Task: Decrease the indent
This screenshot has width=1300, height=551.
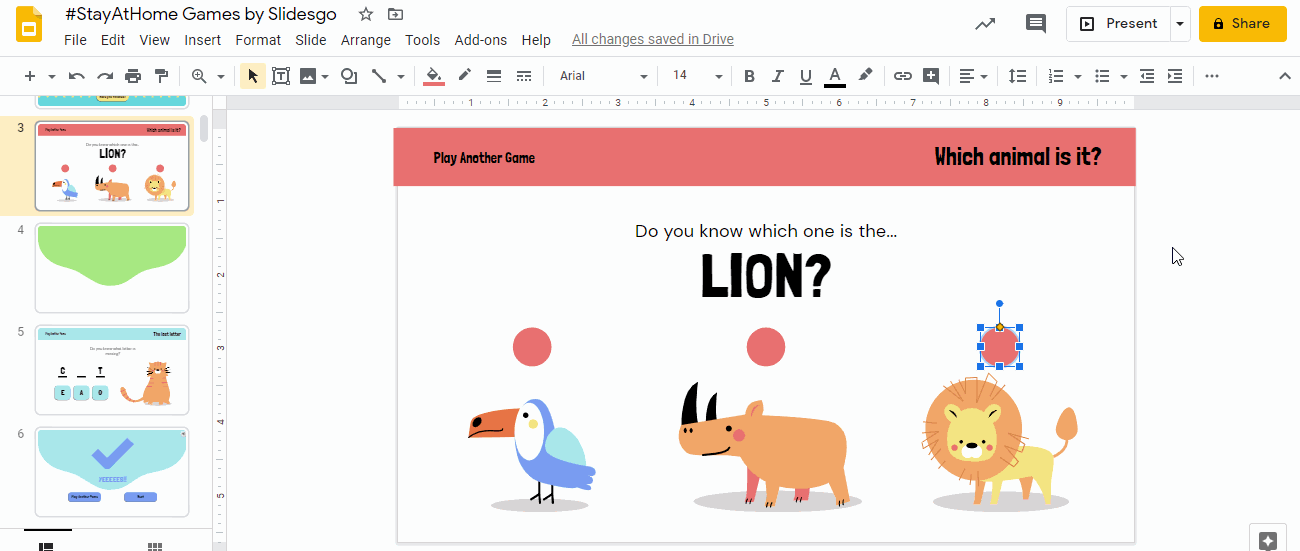Action: point(1147,76)
